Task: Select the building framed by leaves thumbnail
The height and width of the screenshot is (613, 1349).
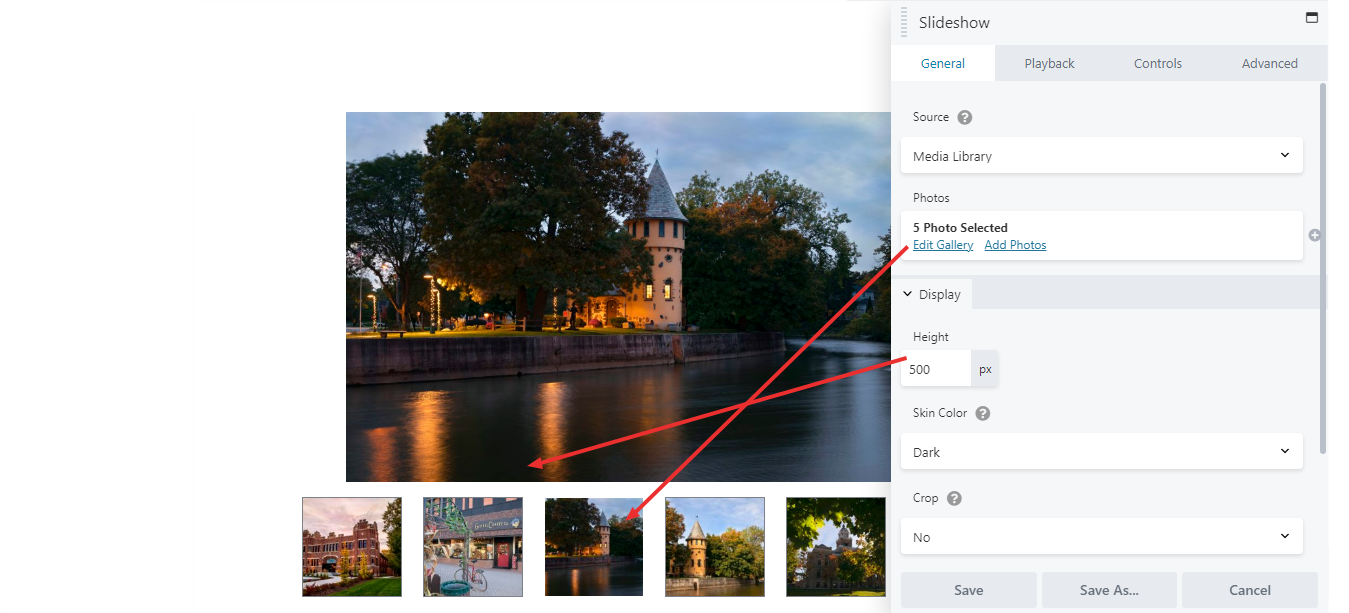Action: (x=836, y=547)
